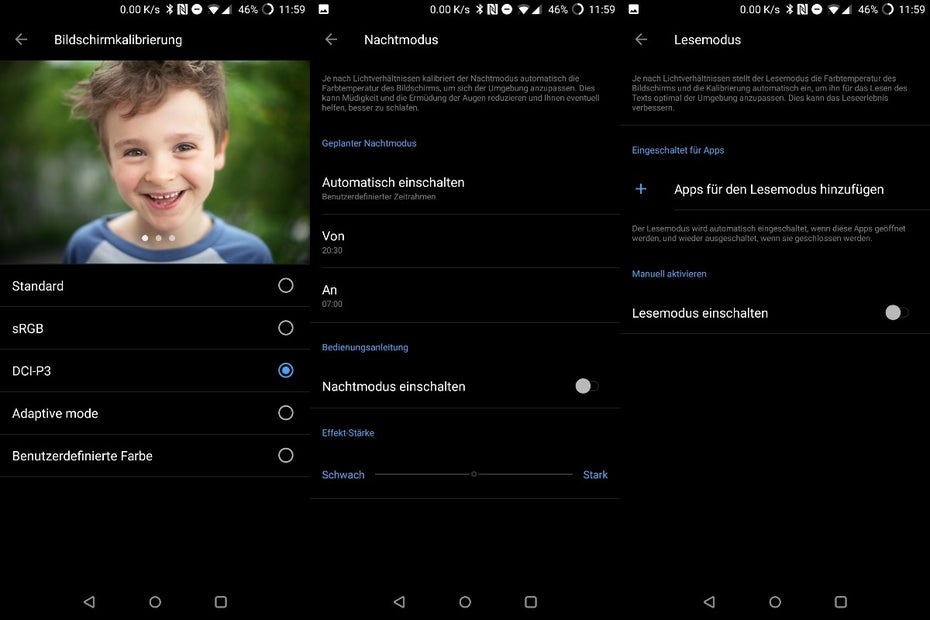Select sRGB calibration radio button
Screen dimensions: 930x620
[x=285, y=328]
